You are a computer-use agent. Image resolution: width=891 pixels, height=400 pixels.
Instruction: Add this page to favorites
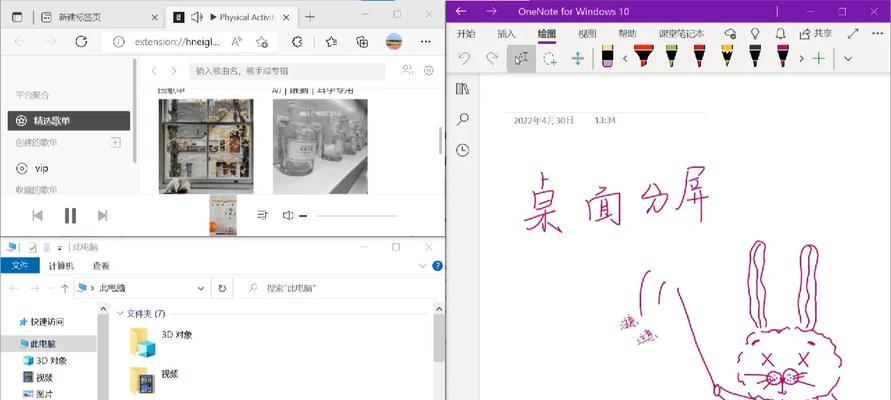tap(262, 41)
